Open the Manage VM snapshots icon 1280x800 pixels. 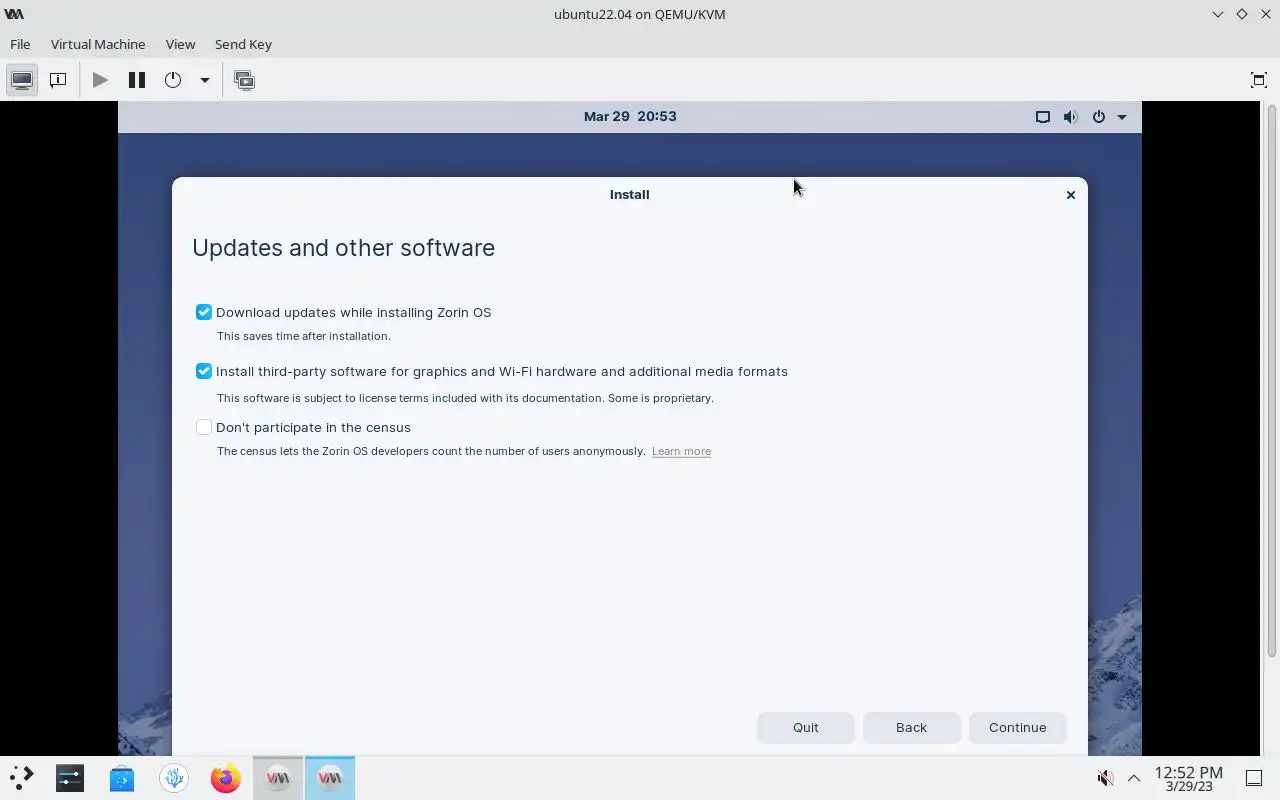point(244,80)
